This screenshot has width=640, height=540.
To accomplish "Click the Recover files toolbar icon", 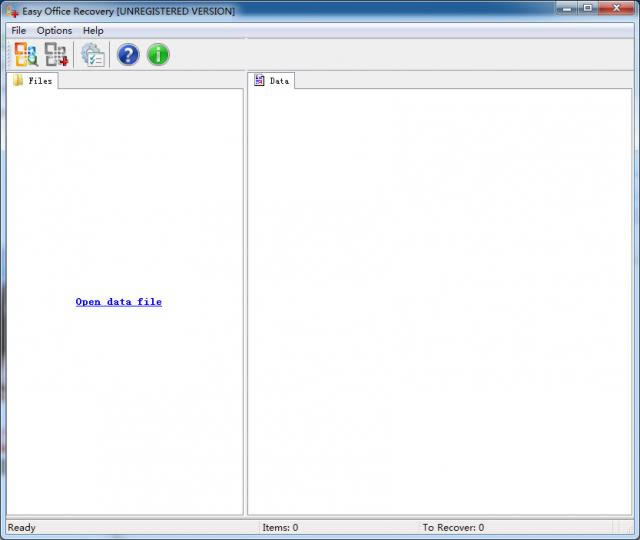I will pyautogui.click(x=56, y=55).
